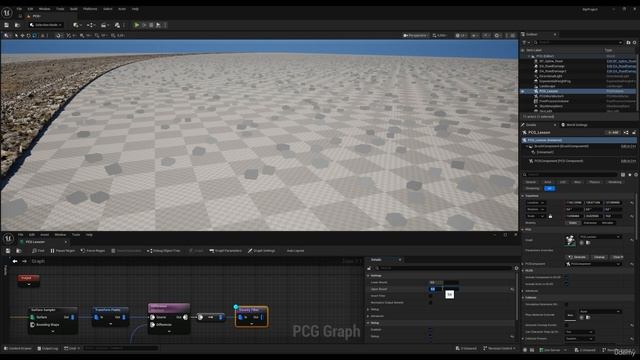640x360 pixels.
Task: Select the red Output node
Action: (x=29, y=280)
